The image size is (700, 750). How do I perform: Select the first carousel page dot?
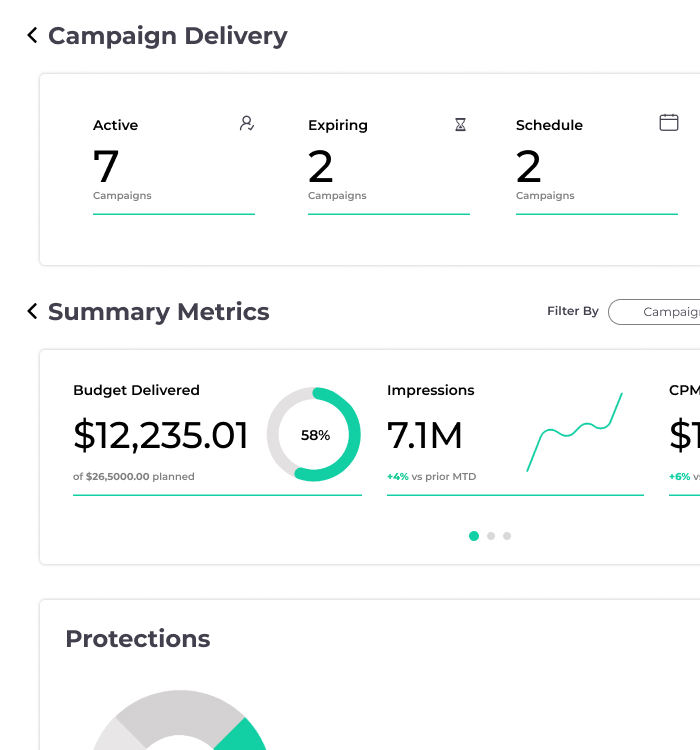(x=474, y=536)
